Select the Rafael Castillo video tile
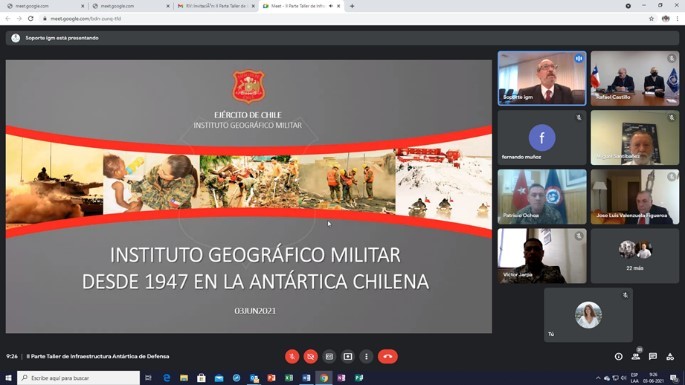 635,78
